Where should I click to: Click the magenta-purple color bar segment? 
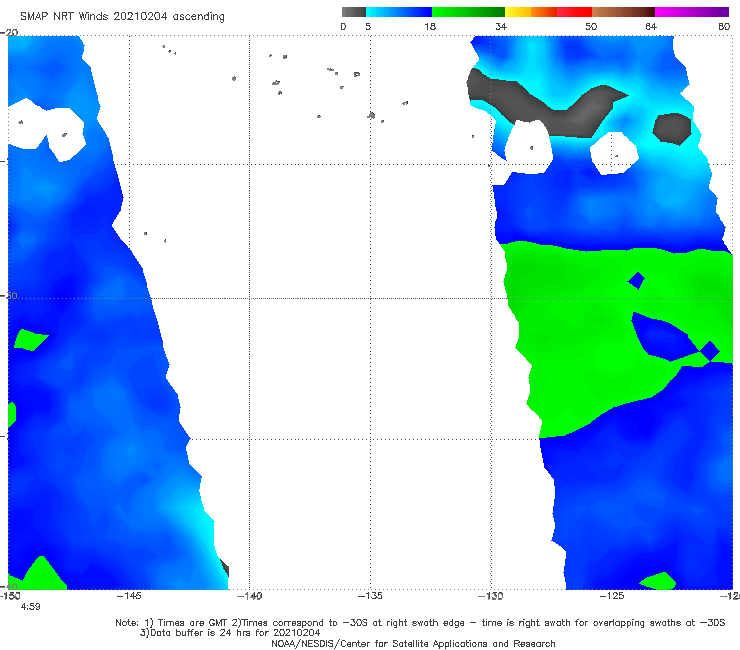[692, 12]
